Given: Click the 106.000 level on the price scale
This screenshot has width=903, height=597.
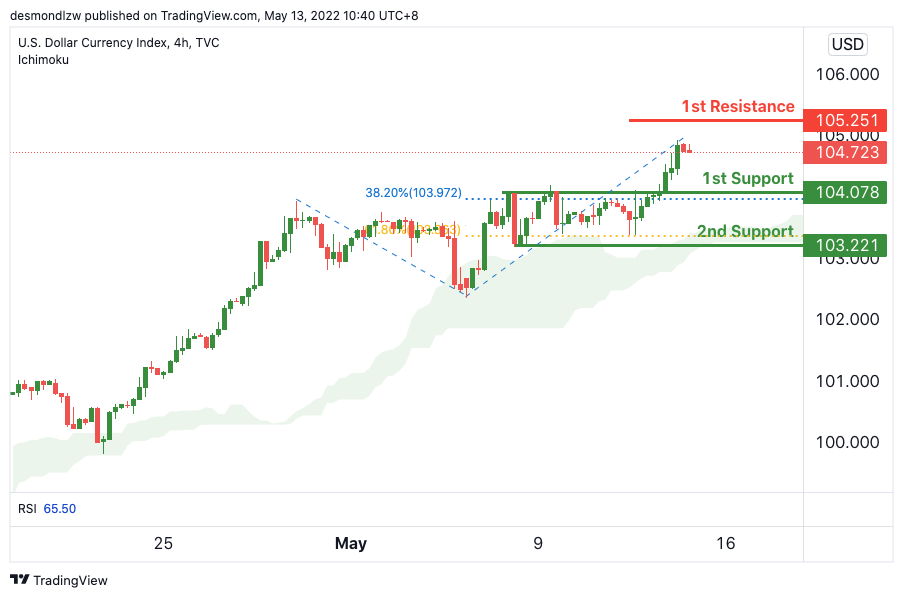Looking at the screenshot, I should point(846,75).
